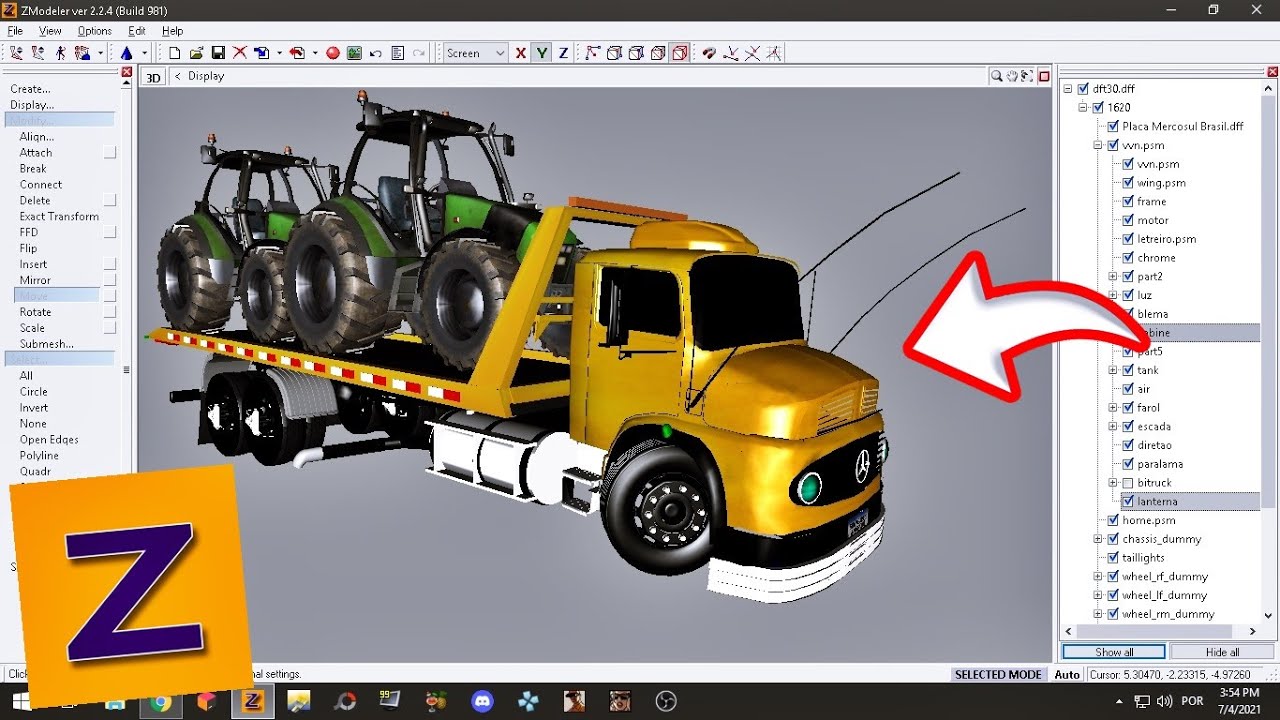Click the Show all button

[1114, 652]
